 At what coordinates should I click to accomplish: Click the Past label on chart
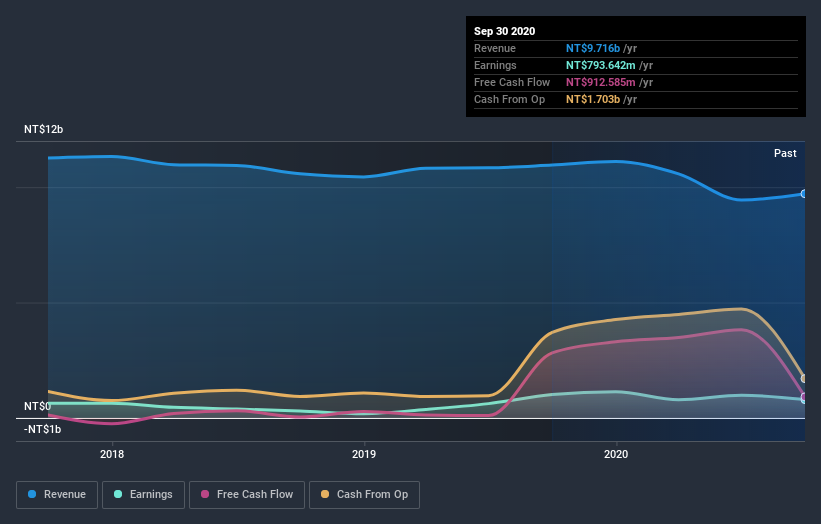(785, 153)
